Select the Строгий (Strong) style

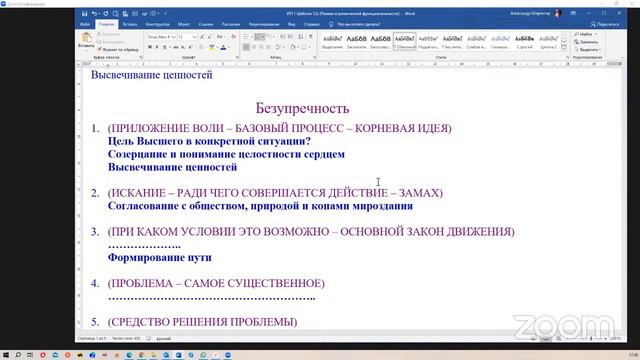point(524,42)
